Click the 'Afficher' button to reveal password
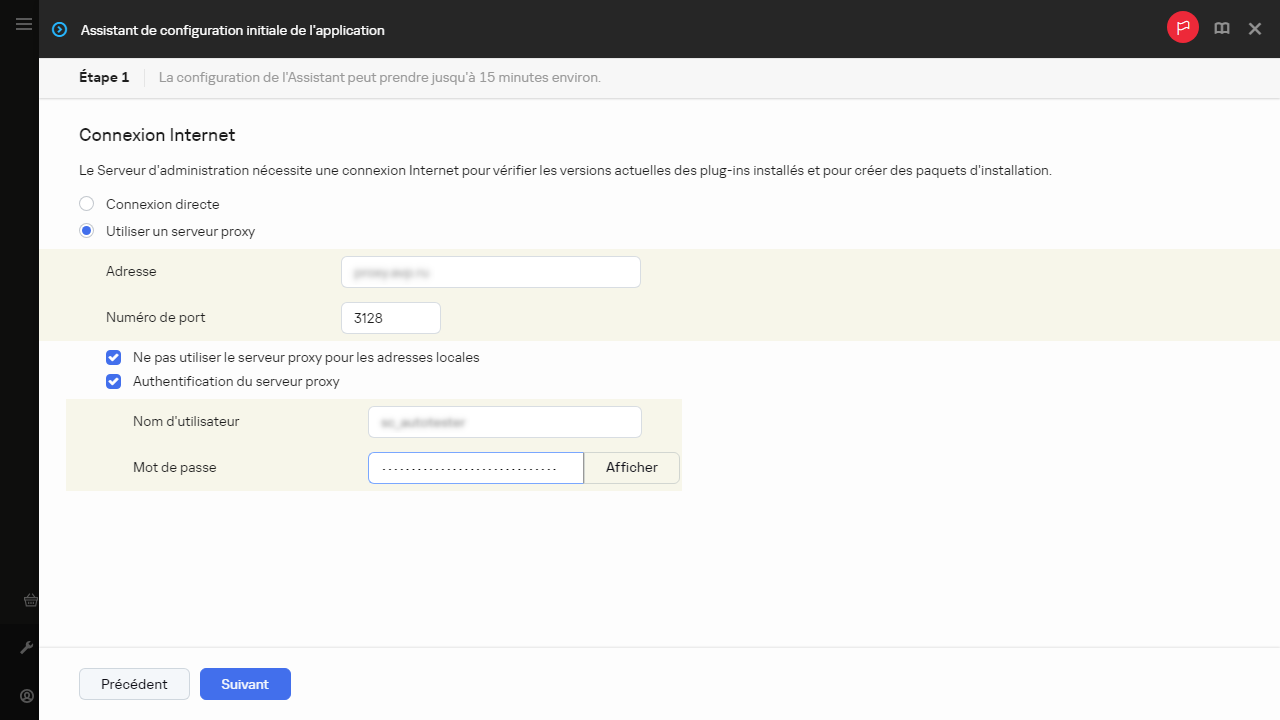Image resolution: width=1280 pixels, height=720 pixels. click(631, 468)
